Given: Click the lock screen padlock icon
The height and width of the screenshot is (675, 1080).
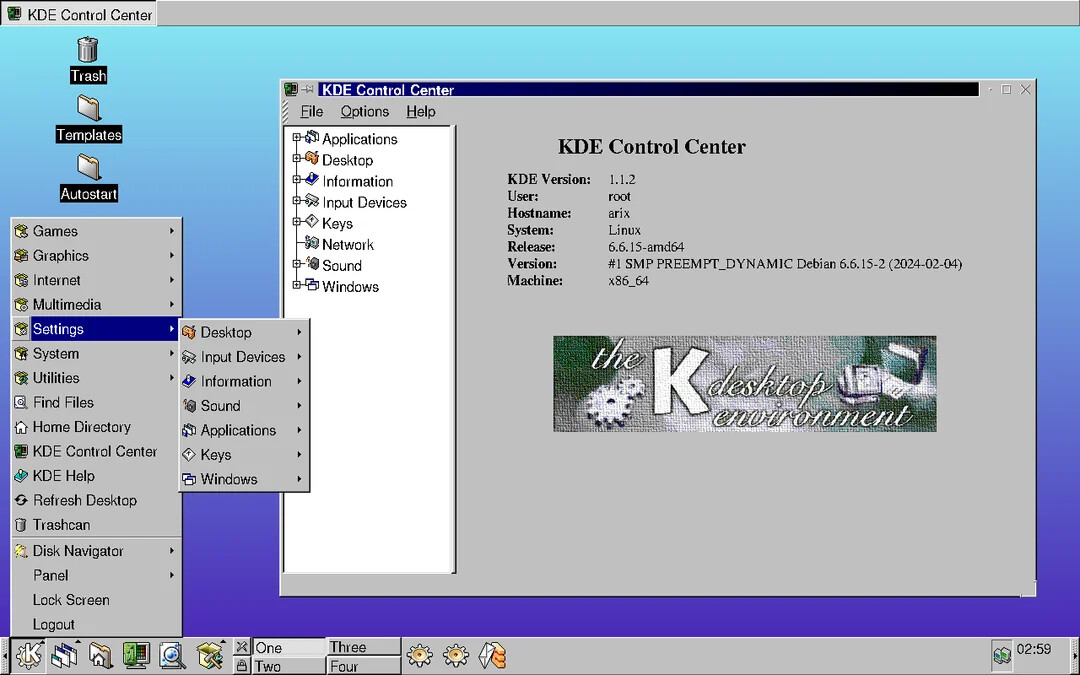Looking at the screenshot, I should pyautogui.click(x=241, y=666).
